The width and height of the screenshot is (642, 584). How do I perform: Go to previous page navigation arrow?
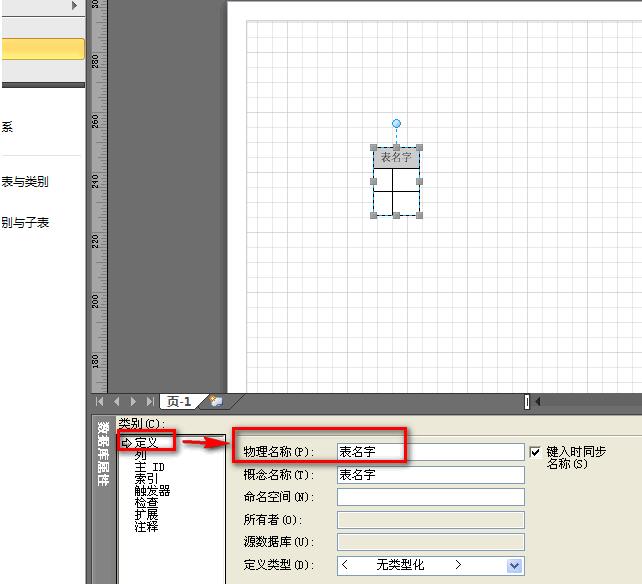(x=117, y=401)
